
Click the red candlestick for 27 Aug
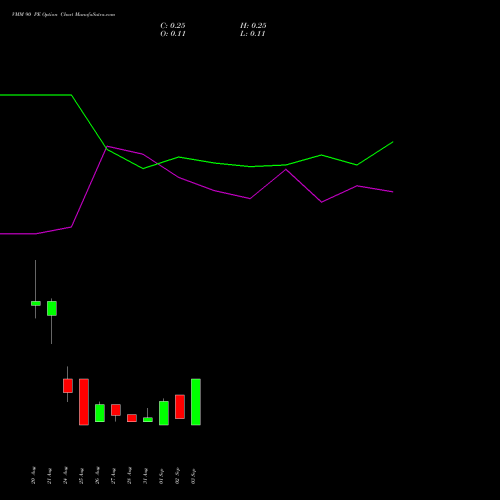(x=116, y=410)
